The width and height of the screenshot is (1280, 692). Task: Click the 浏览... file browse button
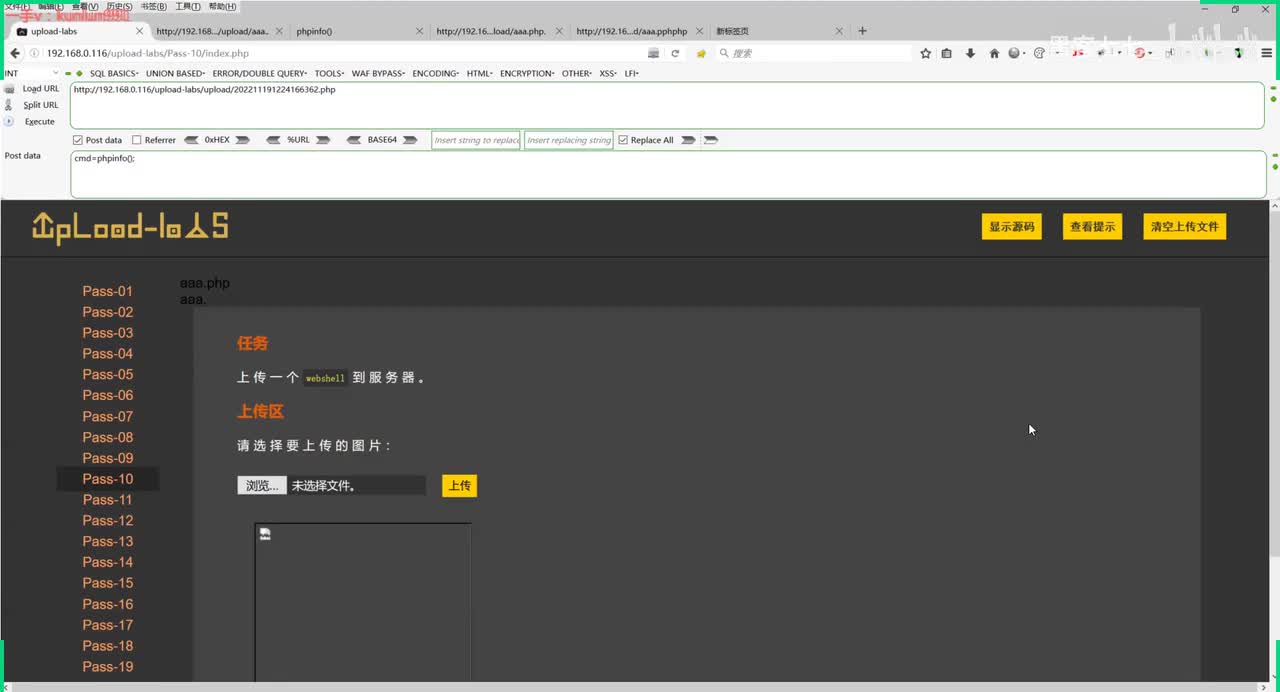[x=262, y=485]
